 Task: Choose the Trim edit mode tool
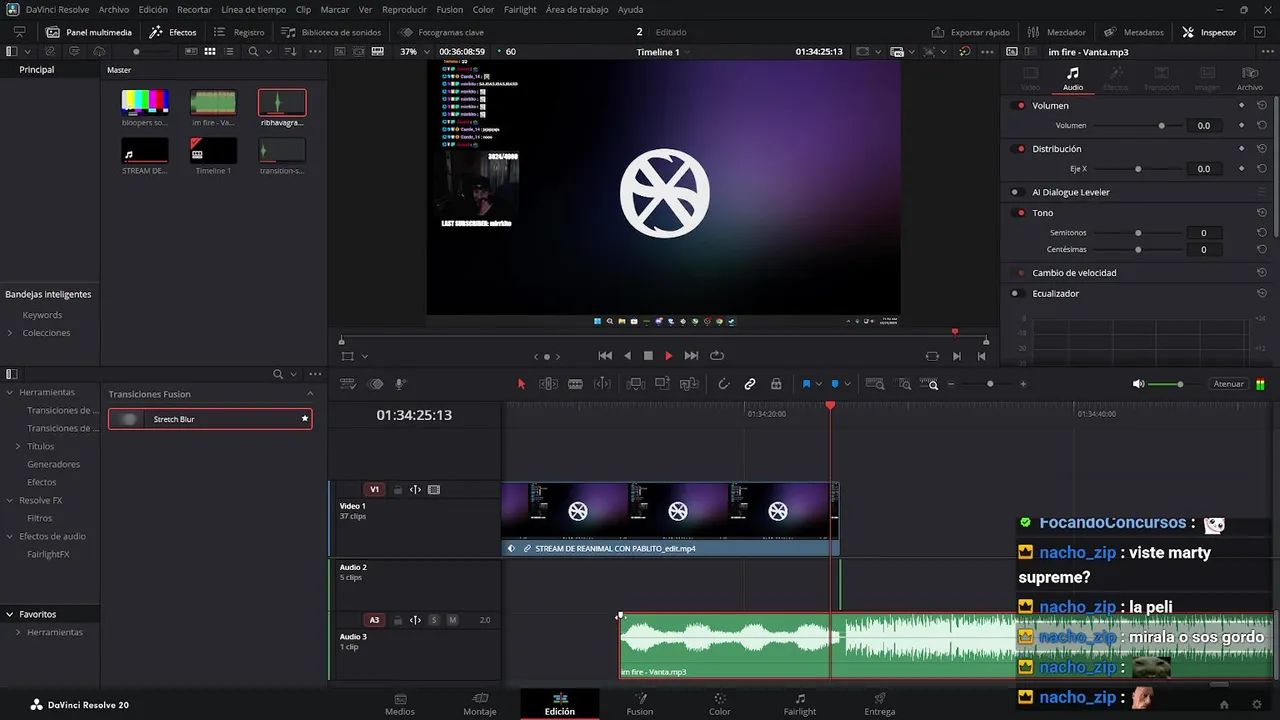[548, 384]
